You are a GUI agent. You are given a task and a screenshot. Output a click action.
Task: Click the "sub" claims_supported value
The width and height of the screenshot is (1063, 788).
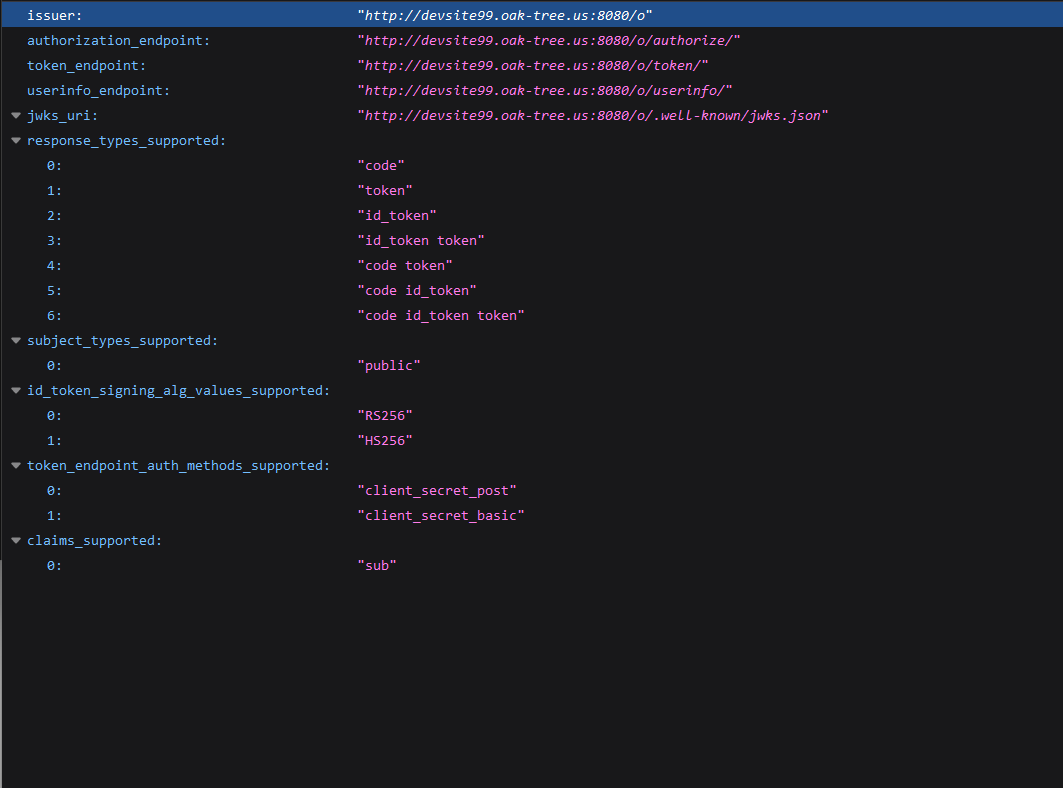pyautogui.click(x=377, y=565)
